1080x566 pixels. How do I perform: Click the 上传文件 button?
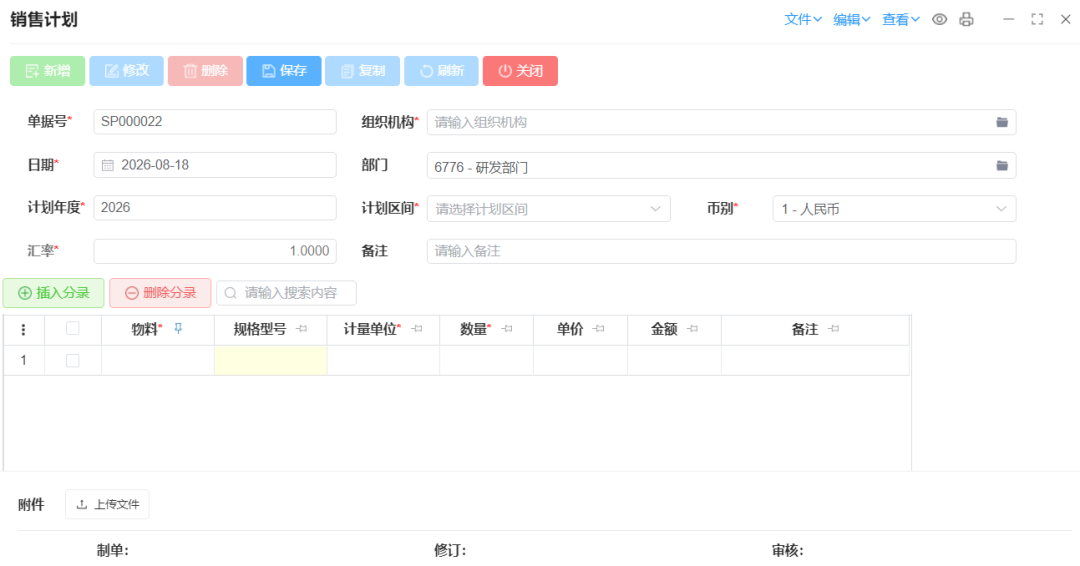point(107,504)
